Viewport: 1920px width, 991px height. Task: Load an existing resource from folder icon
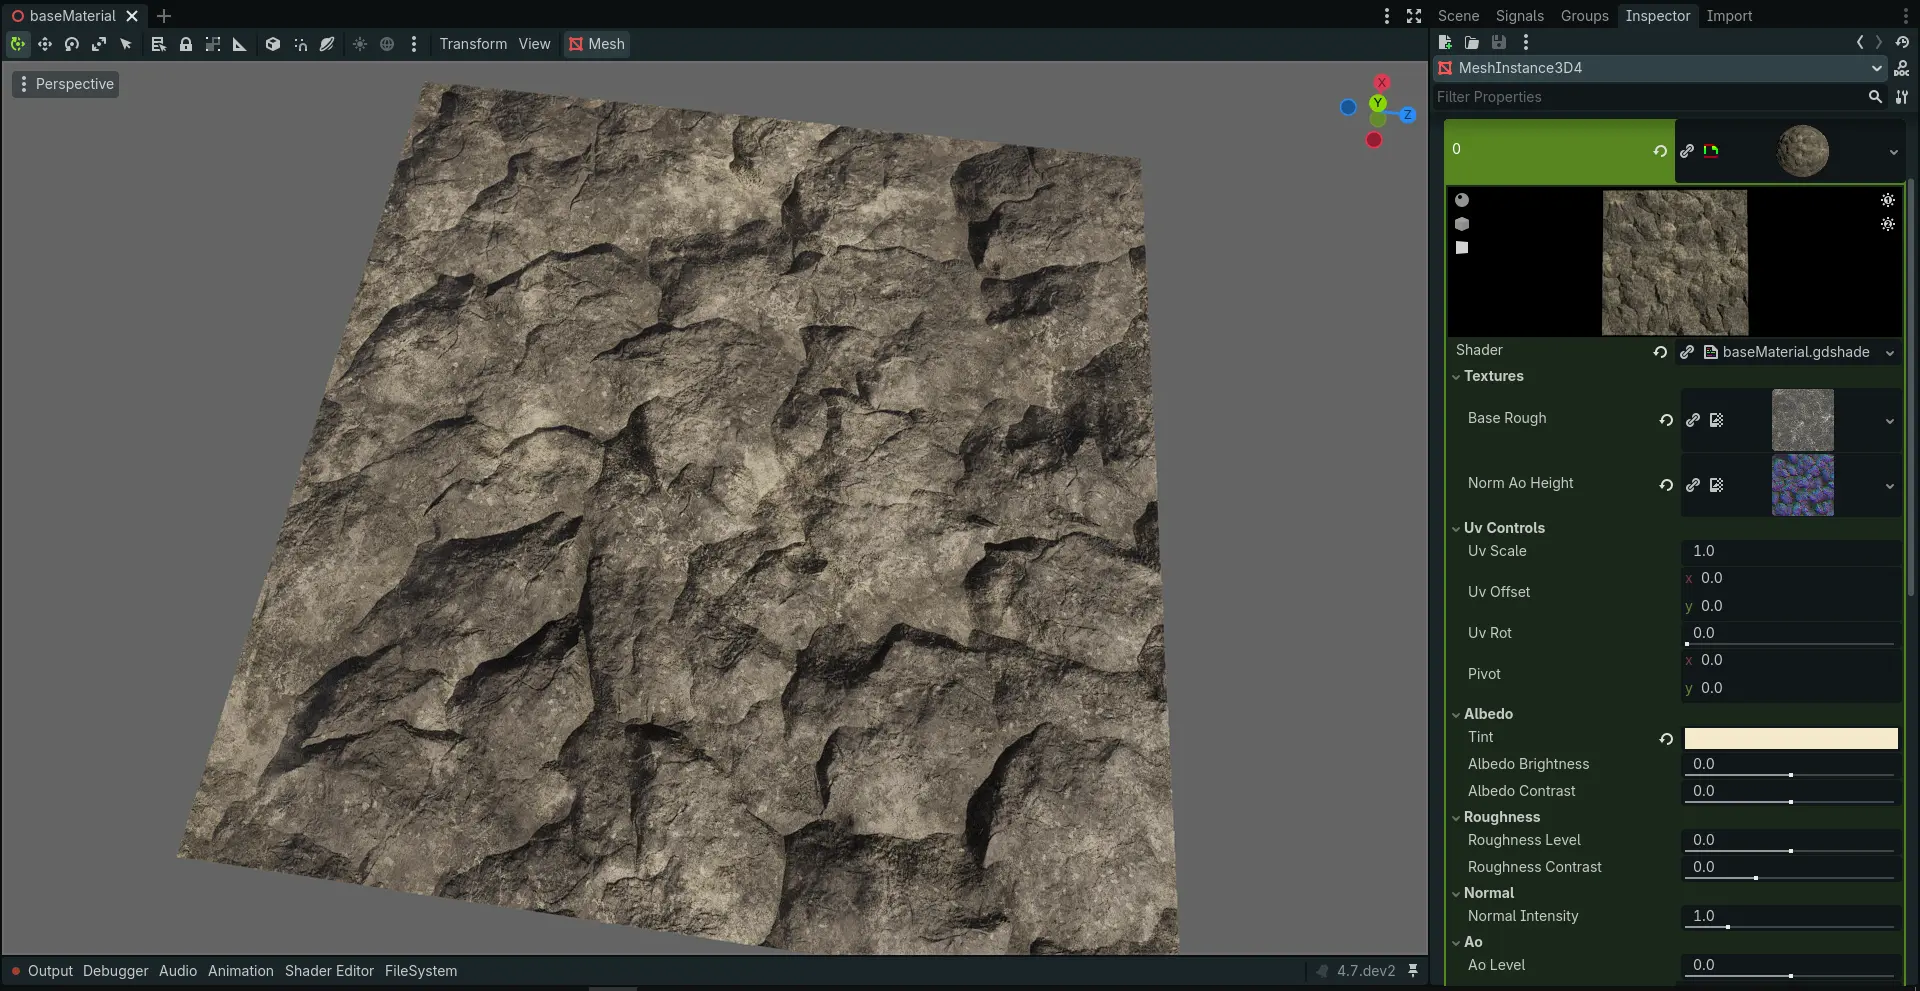(x=1472, y=42)
